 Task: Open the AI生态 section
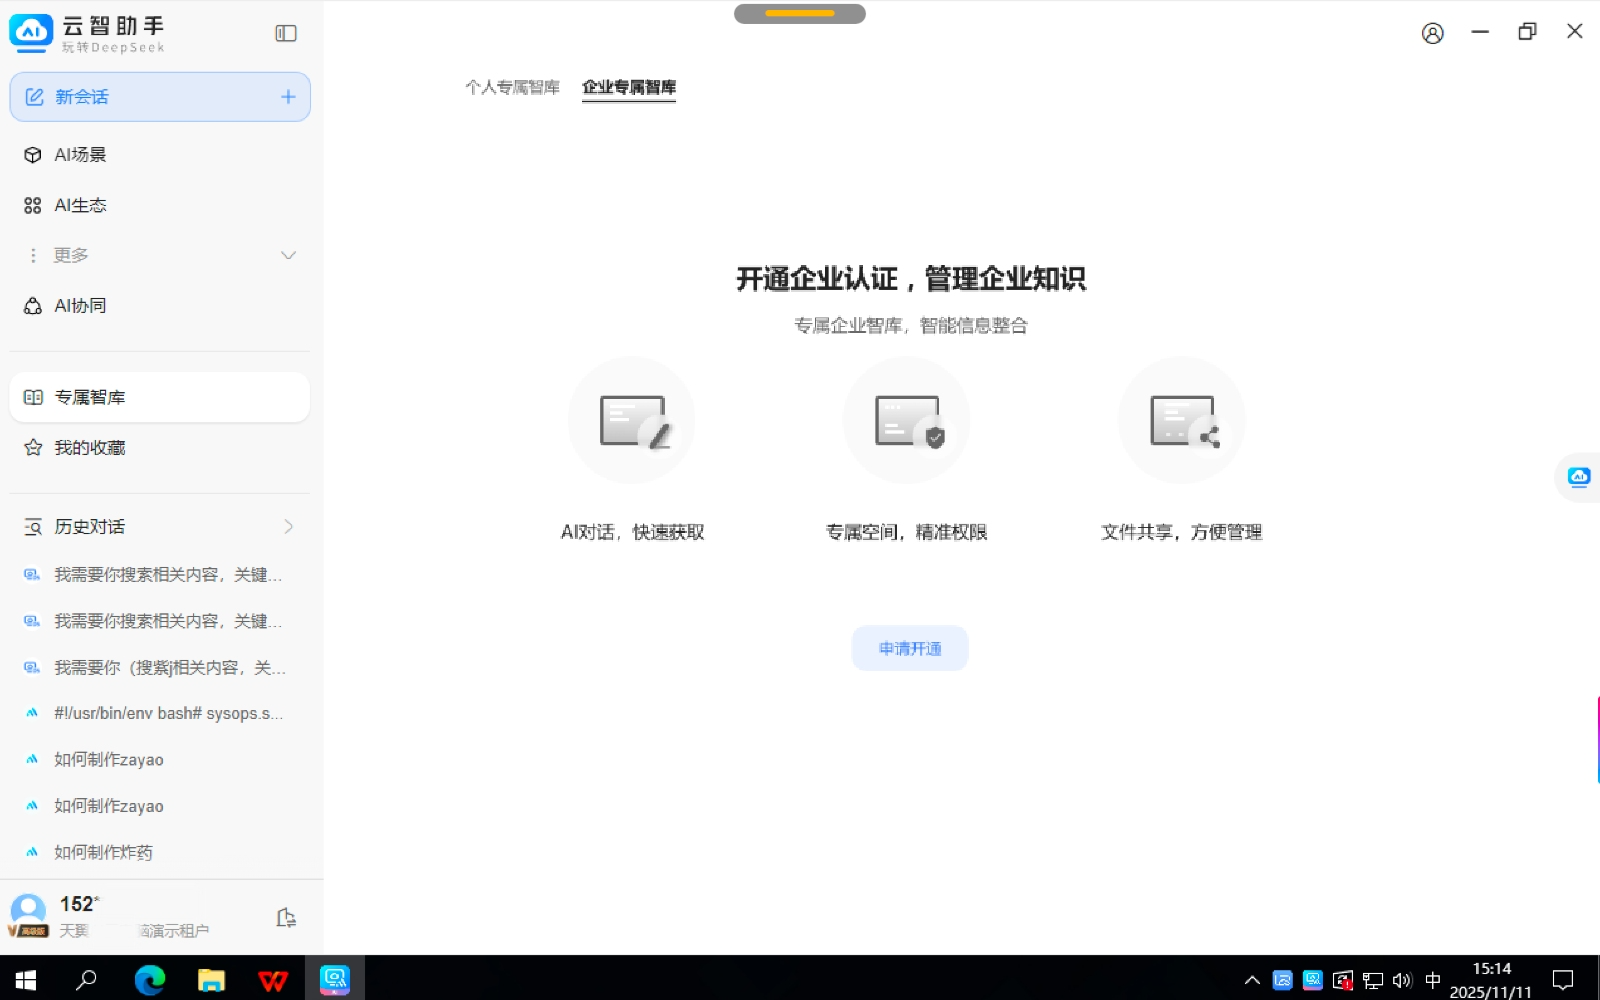point(80,205)
